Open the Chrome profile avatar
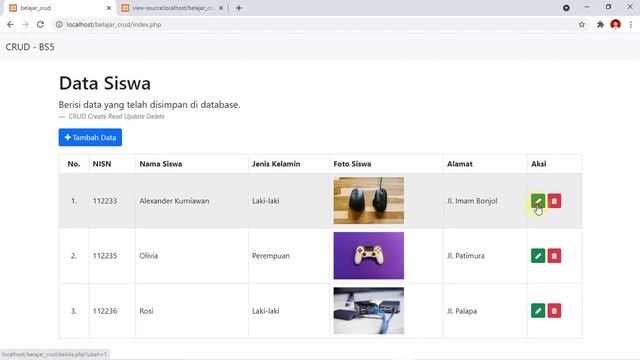 [x=616, y=24]
